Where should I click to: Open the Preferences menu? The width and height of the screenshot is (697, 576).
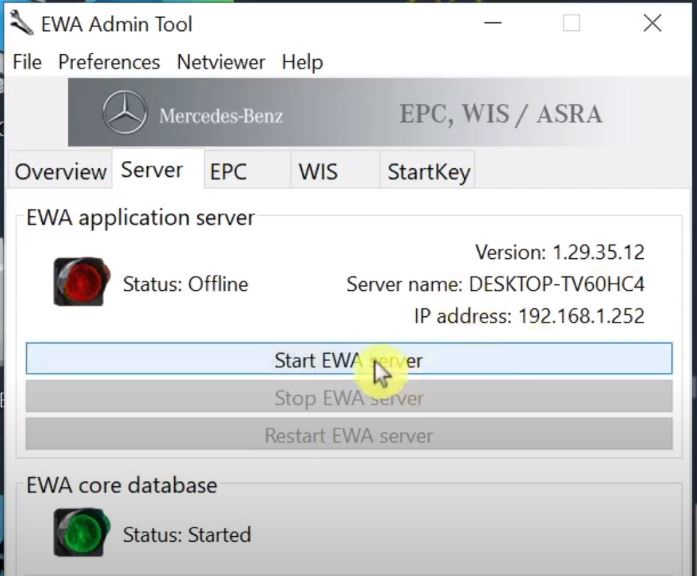109,62
